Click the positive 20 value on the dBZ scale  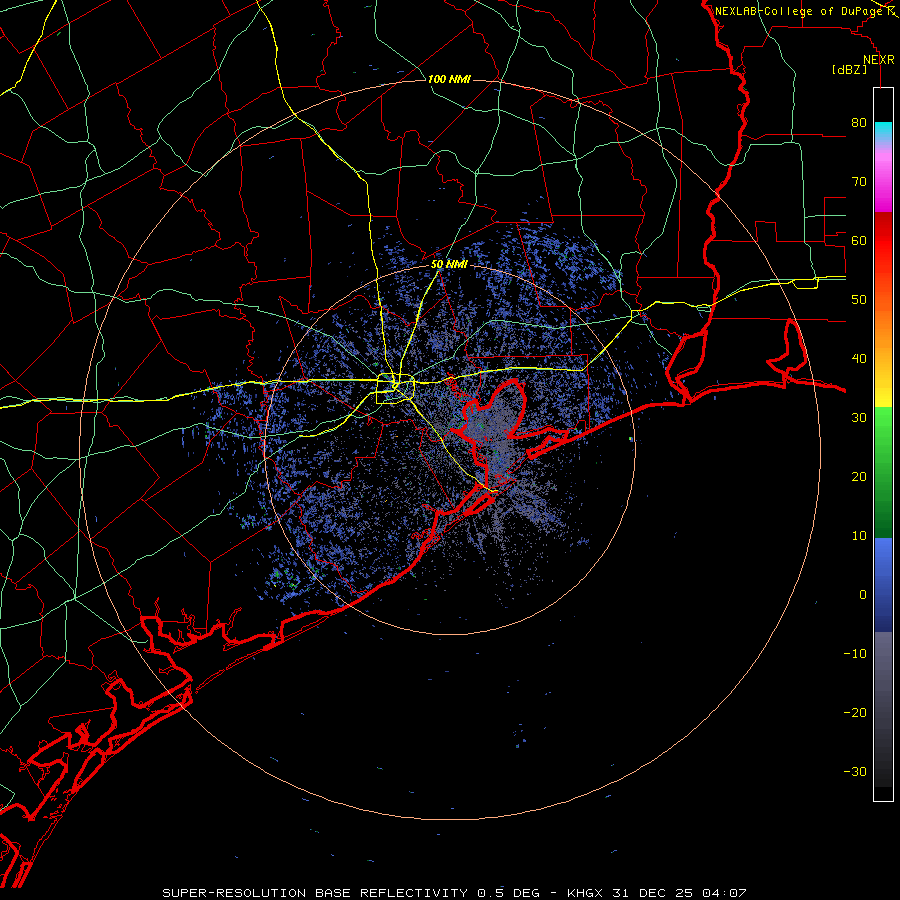coord(859,477)
